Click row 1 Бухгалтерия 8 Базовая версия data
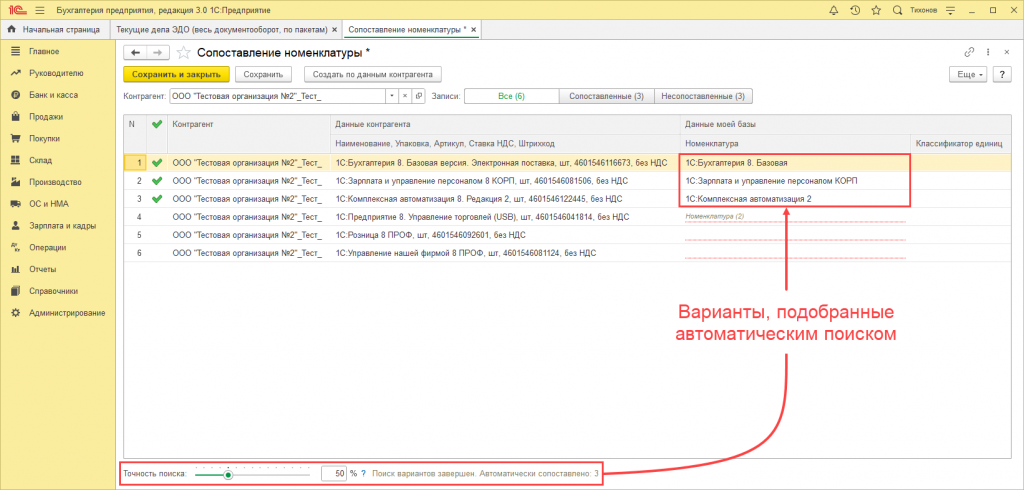Viewport: 1024px width, 490px height. pos(505,163)
